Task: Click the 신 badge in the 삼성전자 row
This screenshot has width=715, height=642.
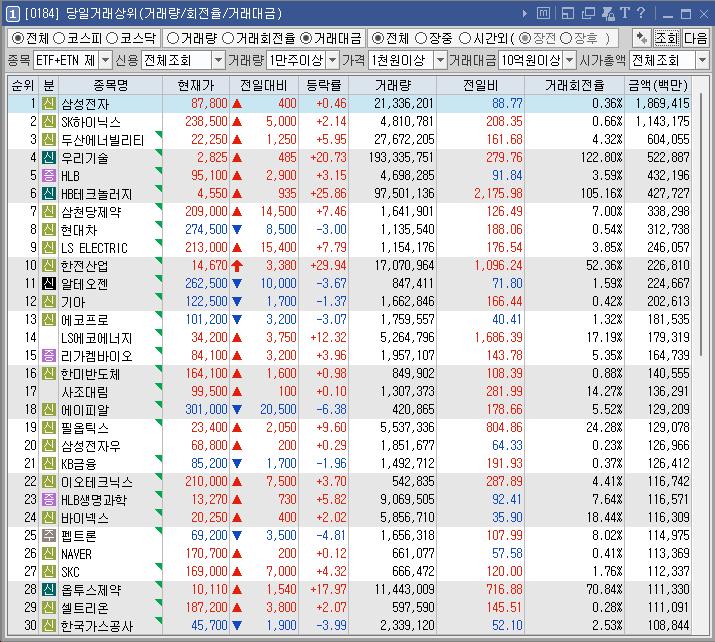Action: click(x=49, y=104)
